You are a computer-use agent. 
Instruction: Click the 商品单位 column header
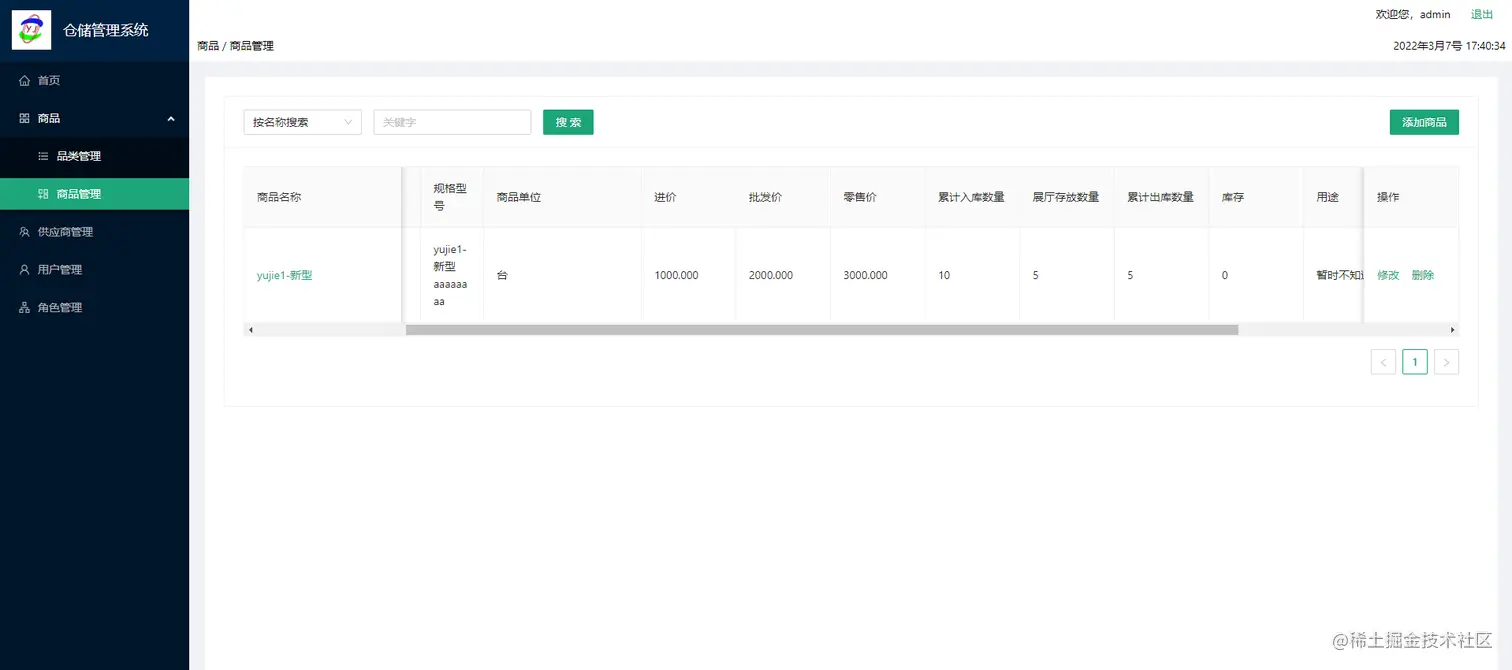point(562,197)
